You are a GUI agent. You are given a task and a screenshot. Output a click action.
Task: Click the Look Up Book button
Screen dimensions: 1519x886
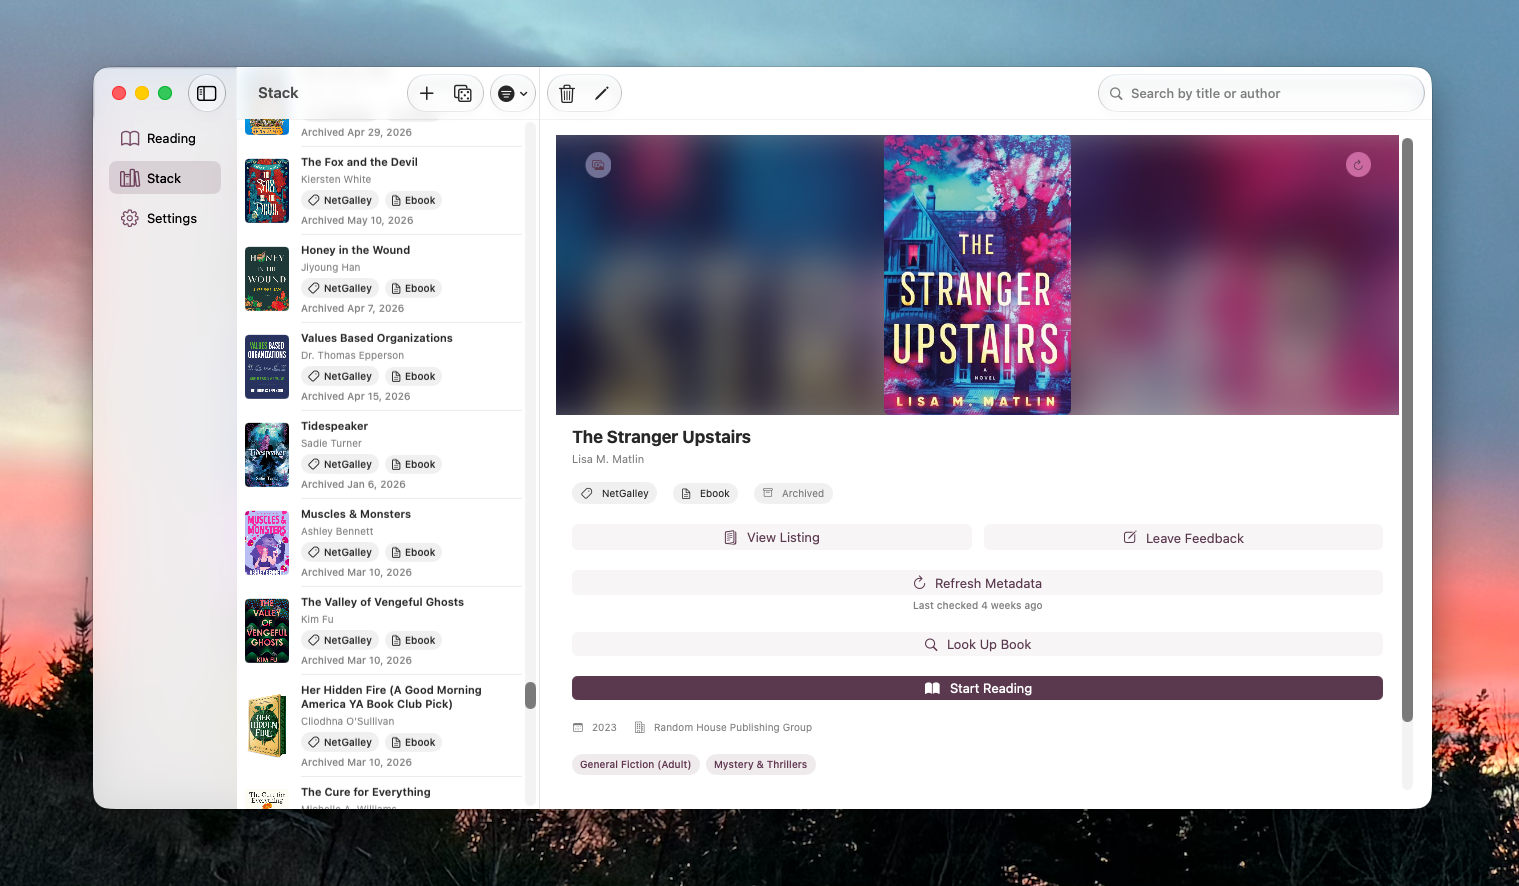point(977,644)
